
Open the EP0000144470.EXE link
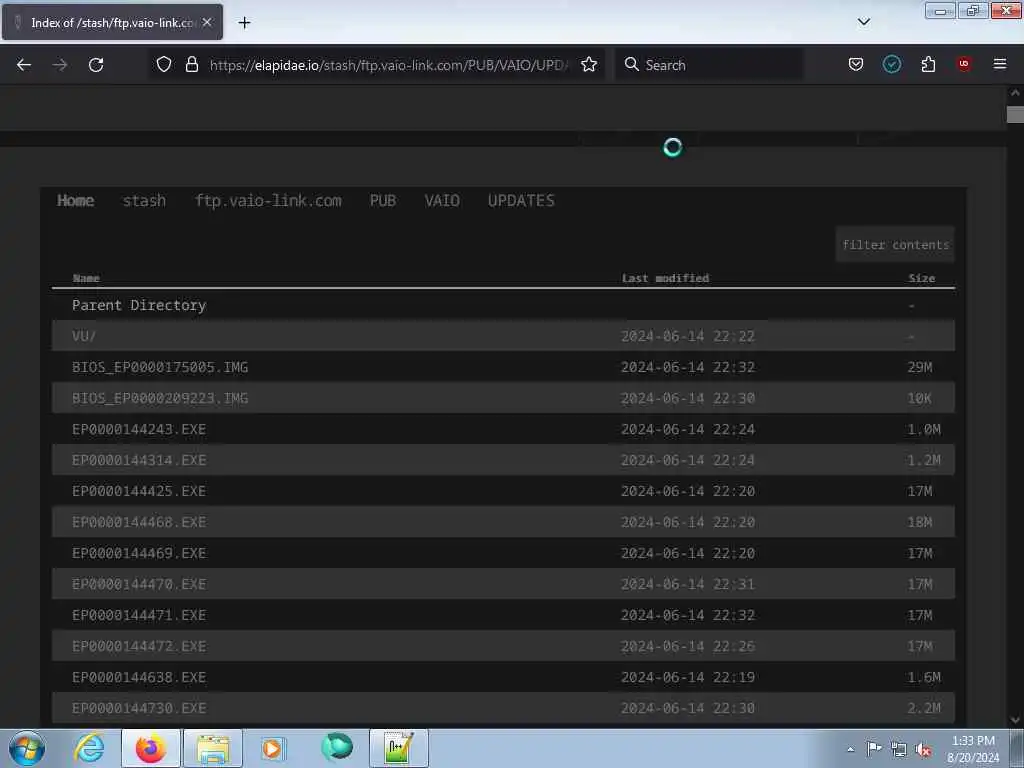139,584
